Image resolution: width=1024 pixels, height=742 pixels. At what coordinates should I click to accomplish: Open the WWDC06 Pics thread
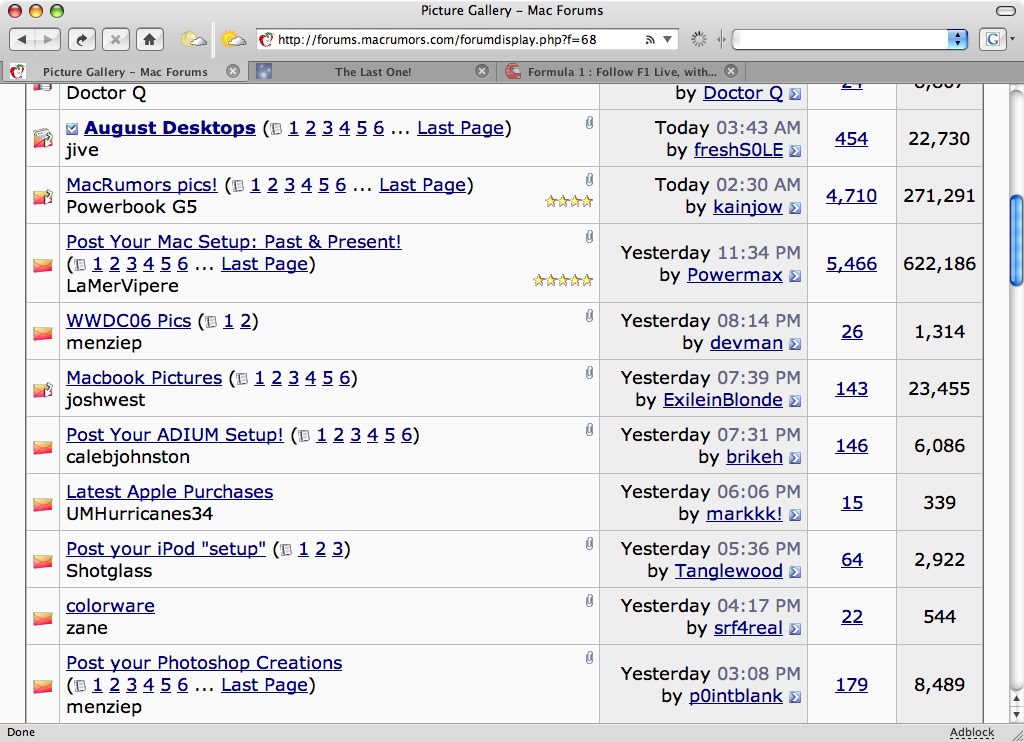pos(129,321)
